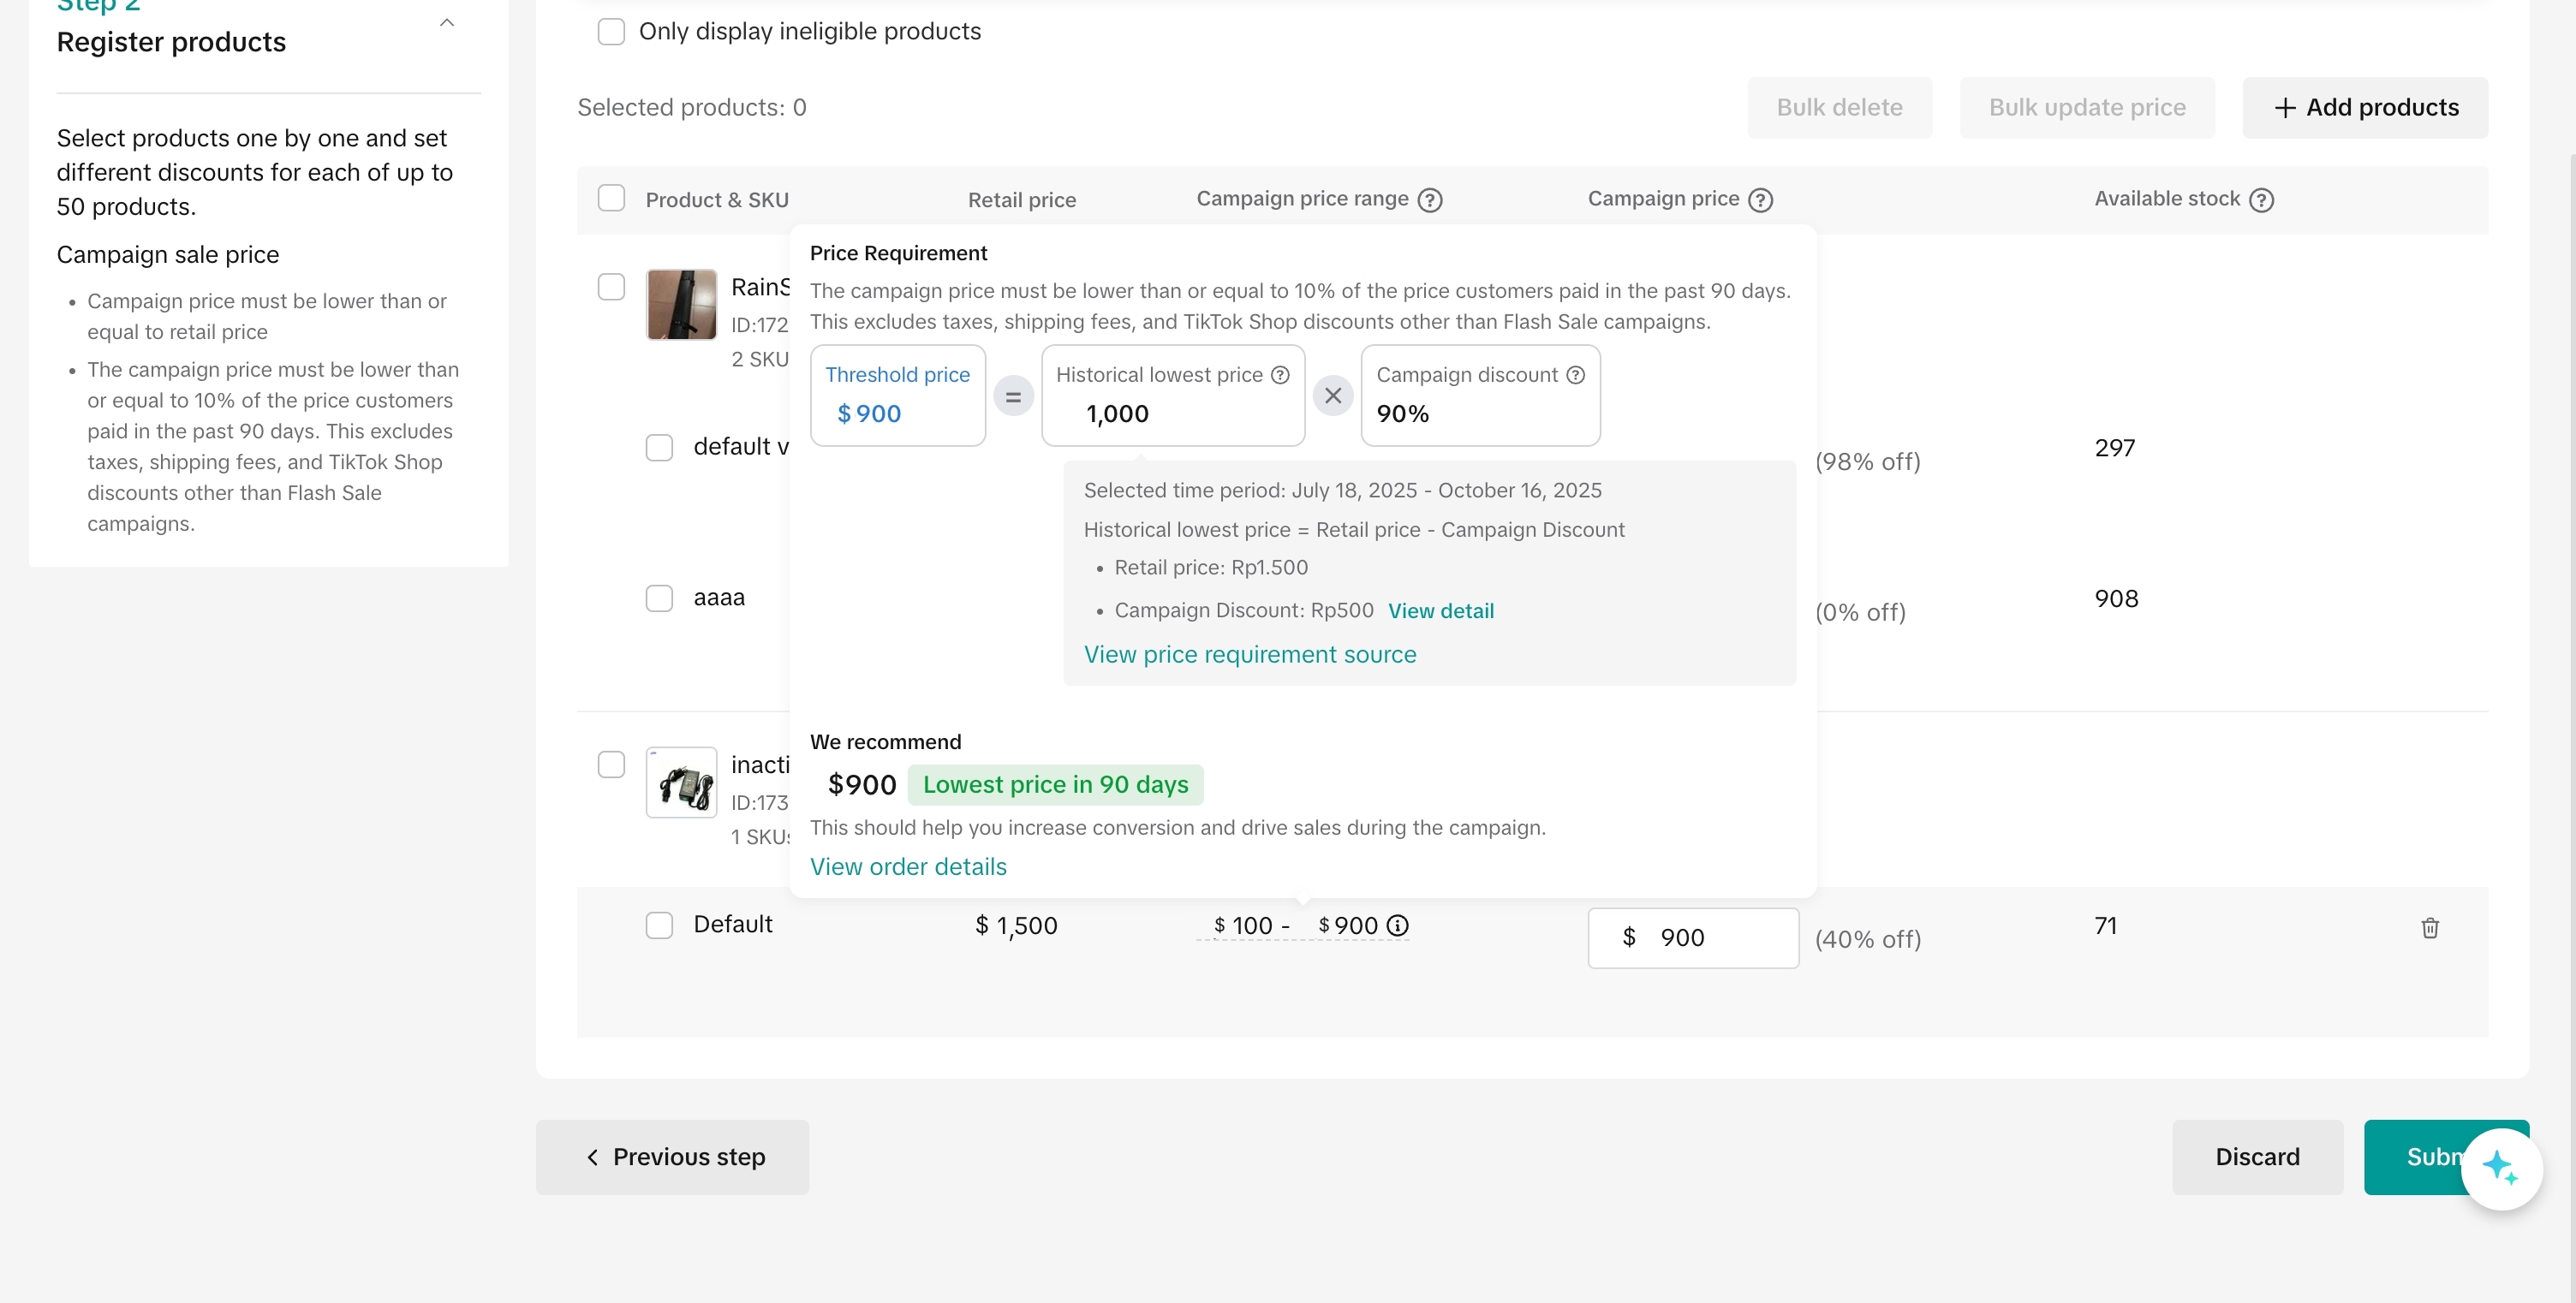Image resolution: width=2576 pixels, height=1303 pixels.
Task: Click View detail next to Campaign Discount
Action: [1440, 611]
